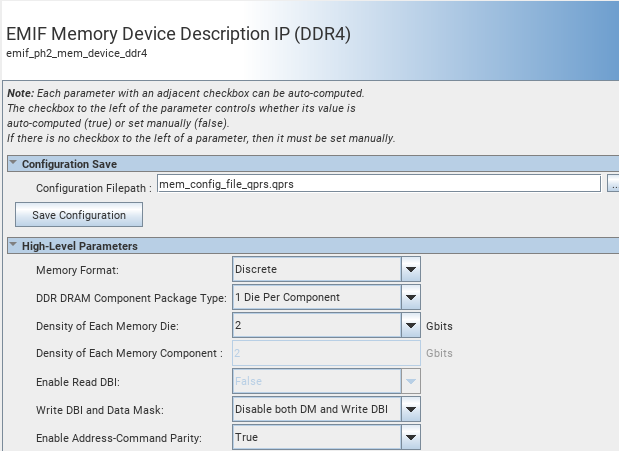
Task: Expand DDR DRAM Component Package Type dropdown arrow
Action: pyautogui.click(x=410, y=297)
